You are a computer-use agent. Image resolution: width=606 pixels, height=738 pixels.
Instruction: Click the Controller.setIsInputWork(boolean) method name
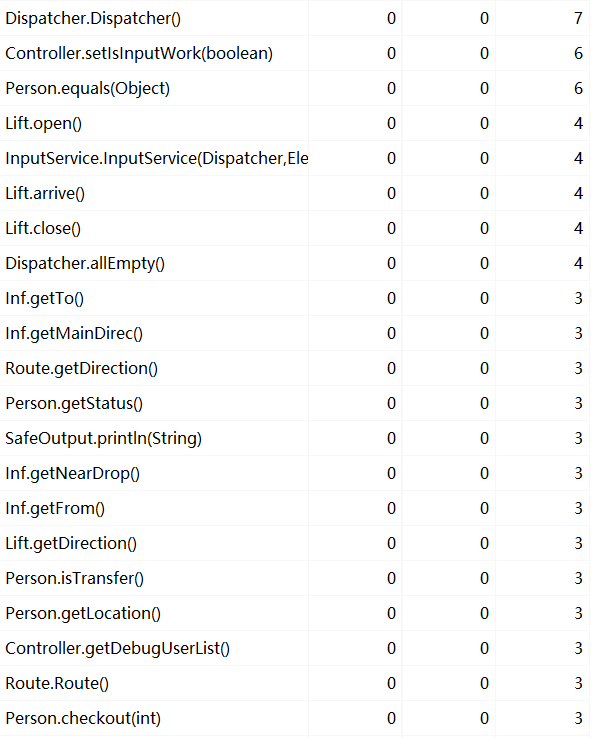pos(139,53)
